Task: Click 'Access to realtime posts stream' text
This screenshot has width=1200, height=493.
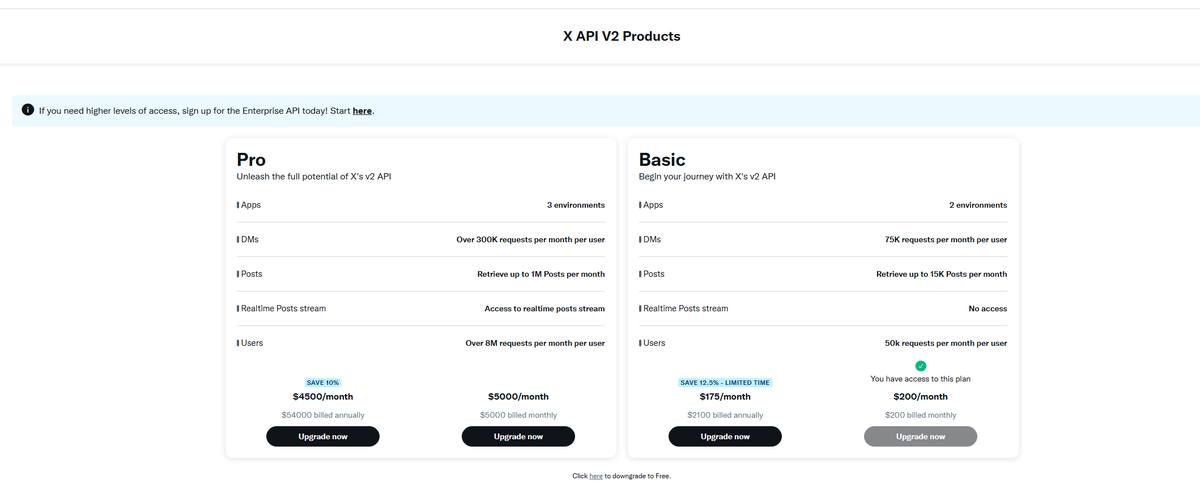Action: (x=545, y=309)
